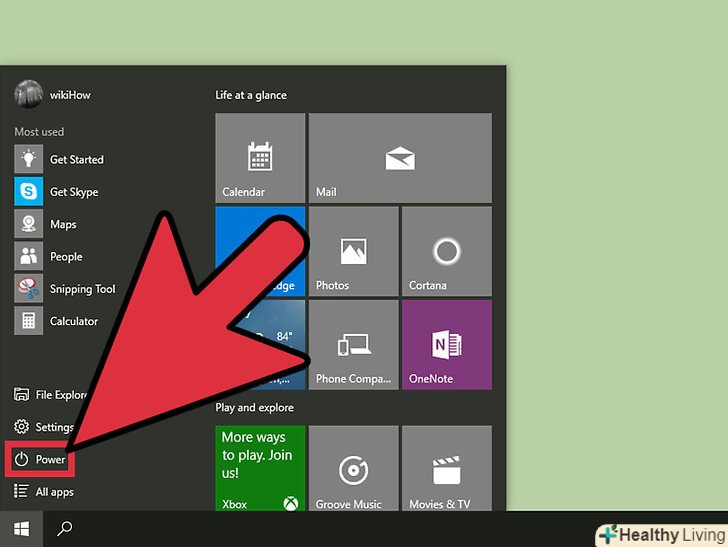
Task: Open the Calendar tile
Action: tap(260, 158)
